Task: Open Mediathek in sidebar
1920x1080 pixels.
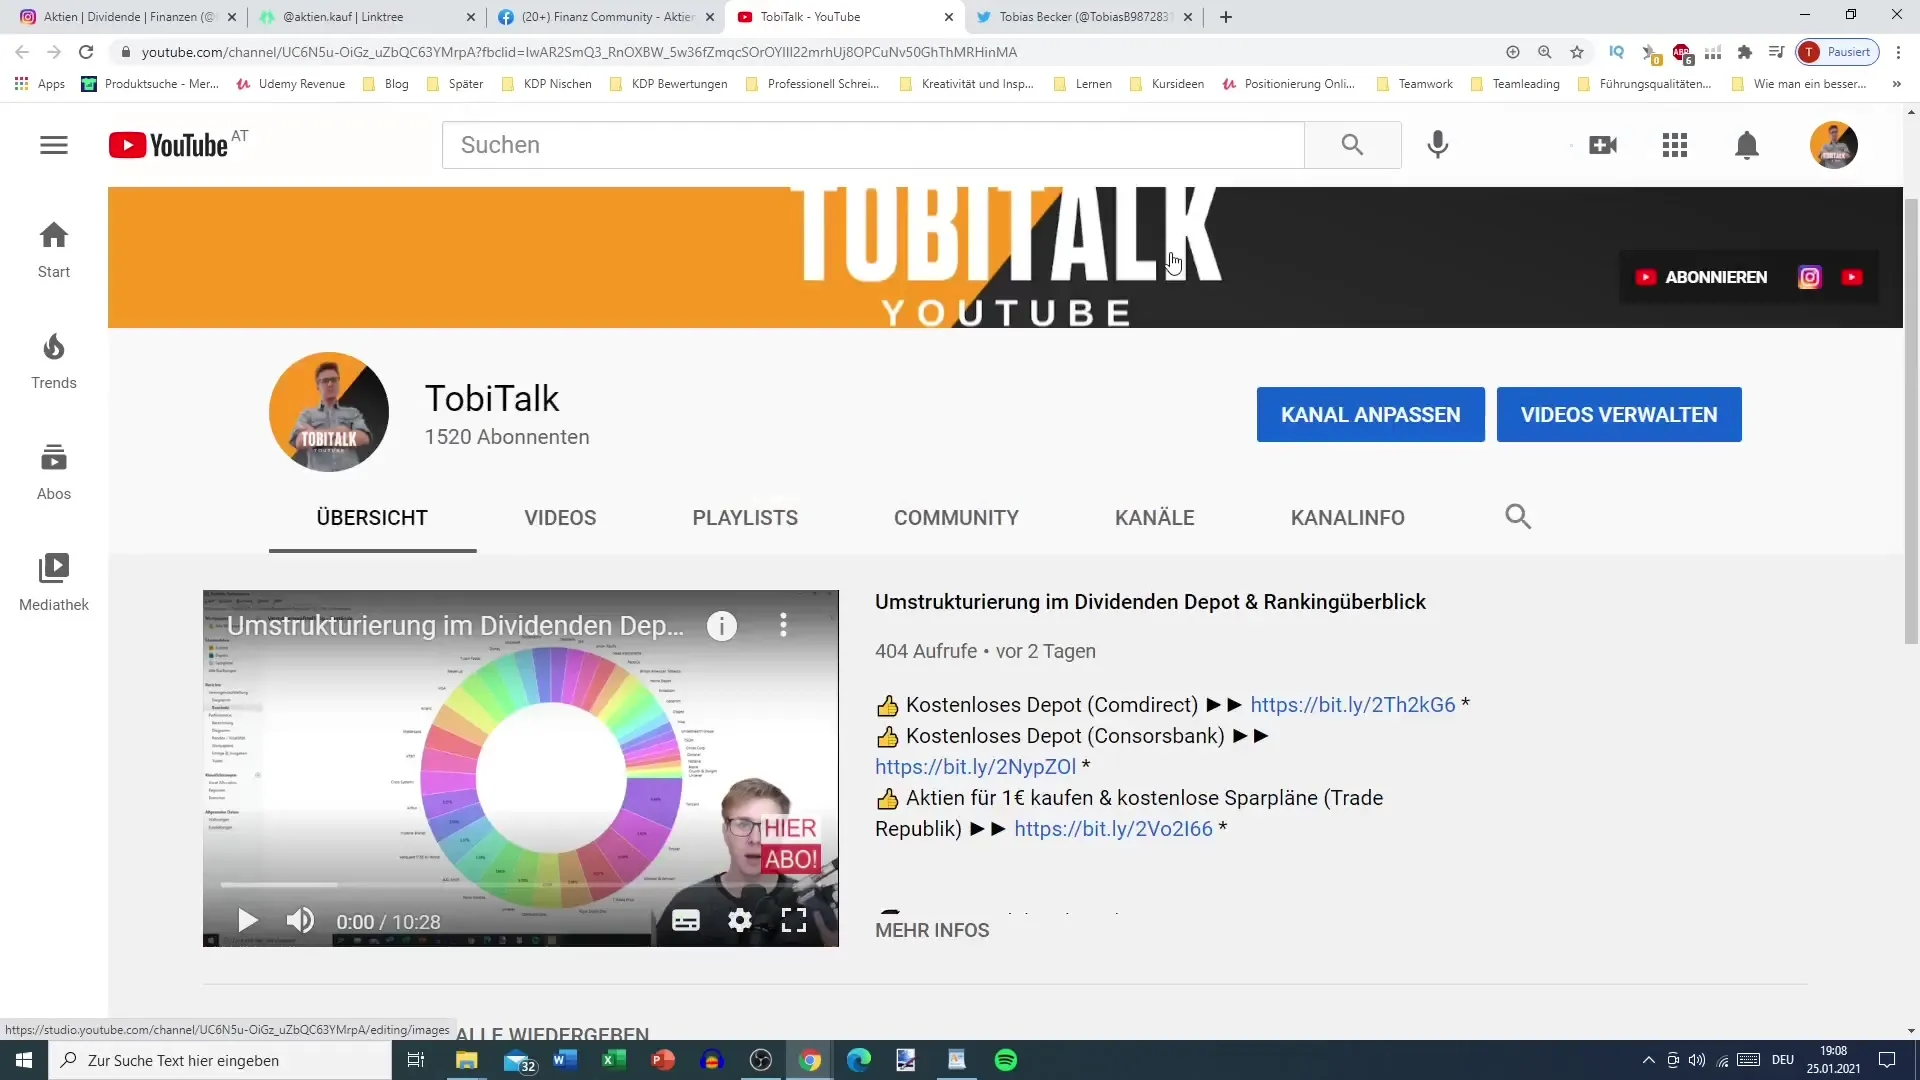Action: 54,583
